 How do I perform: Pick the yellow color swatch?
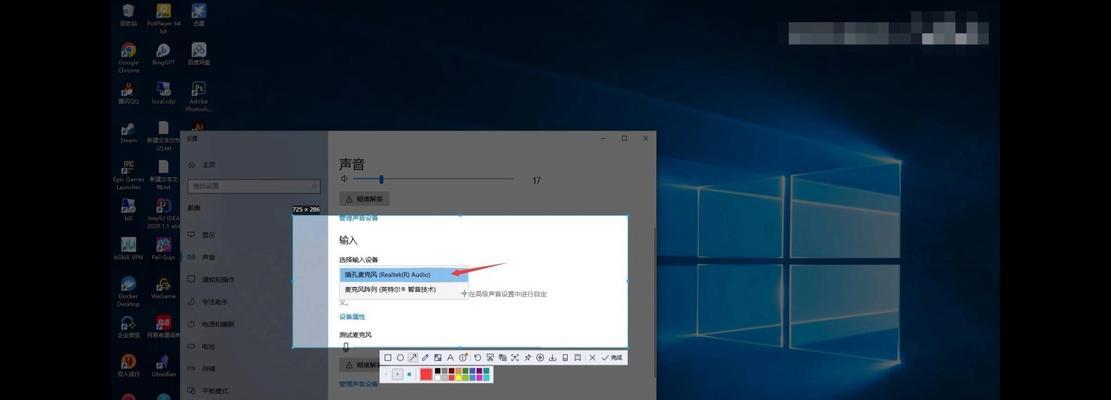(458, 378)
